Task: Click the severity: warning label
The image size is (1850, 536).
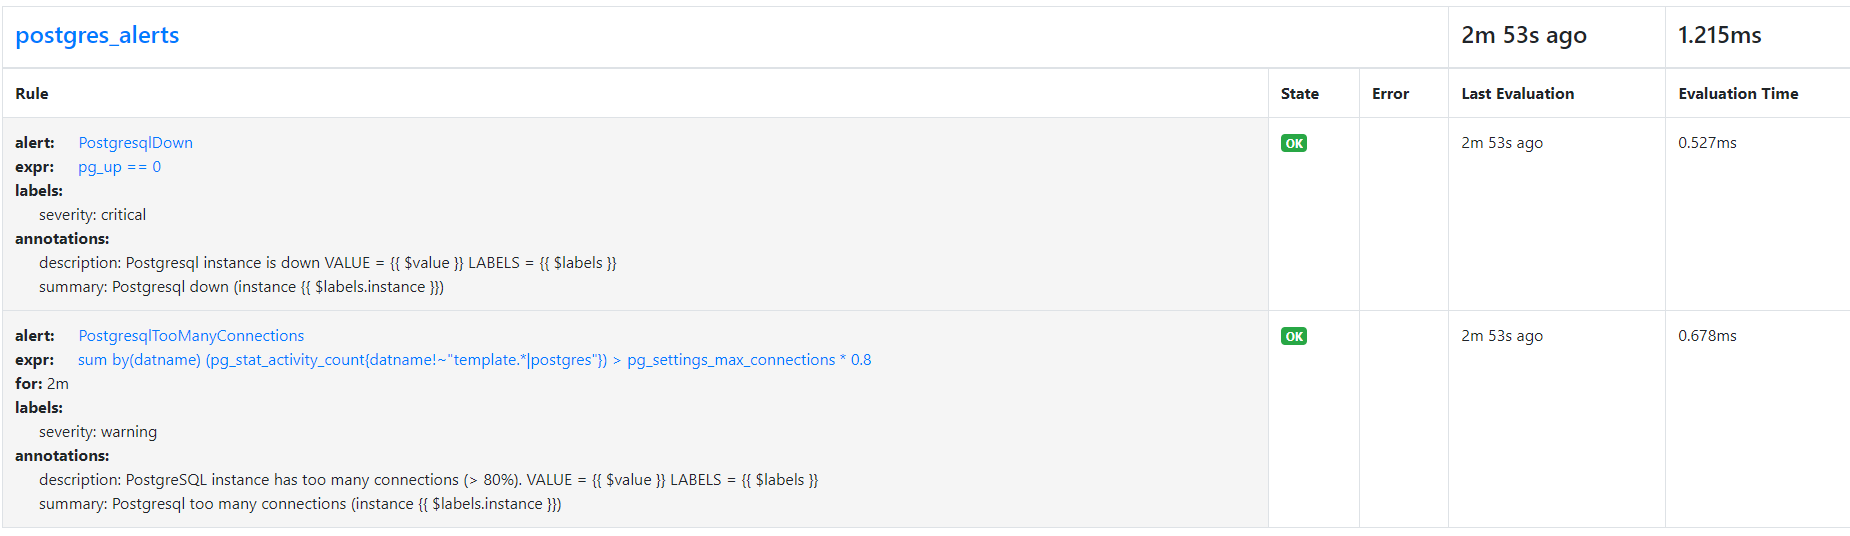Action: coord(97,432)
